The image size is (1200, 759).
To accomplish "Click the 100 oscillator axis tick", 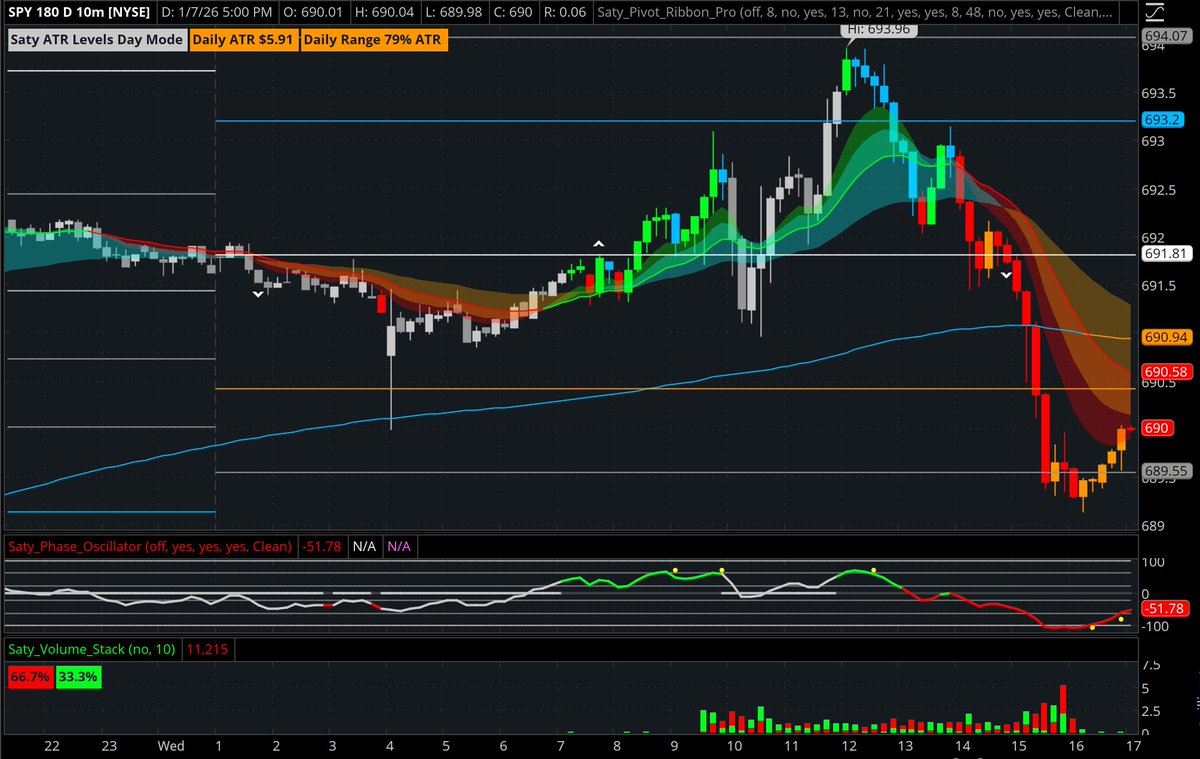I will 1152,562.
